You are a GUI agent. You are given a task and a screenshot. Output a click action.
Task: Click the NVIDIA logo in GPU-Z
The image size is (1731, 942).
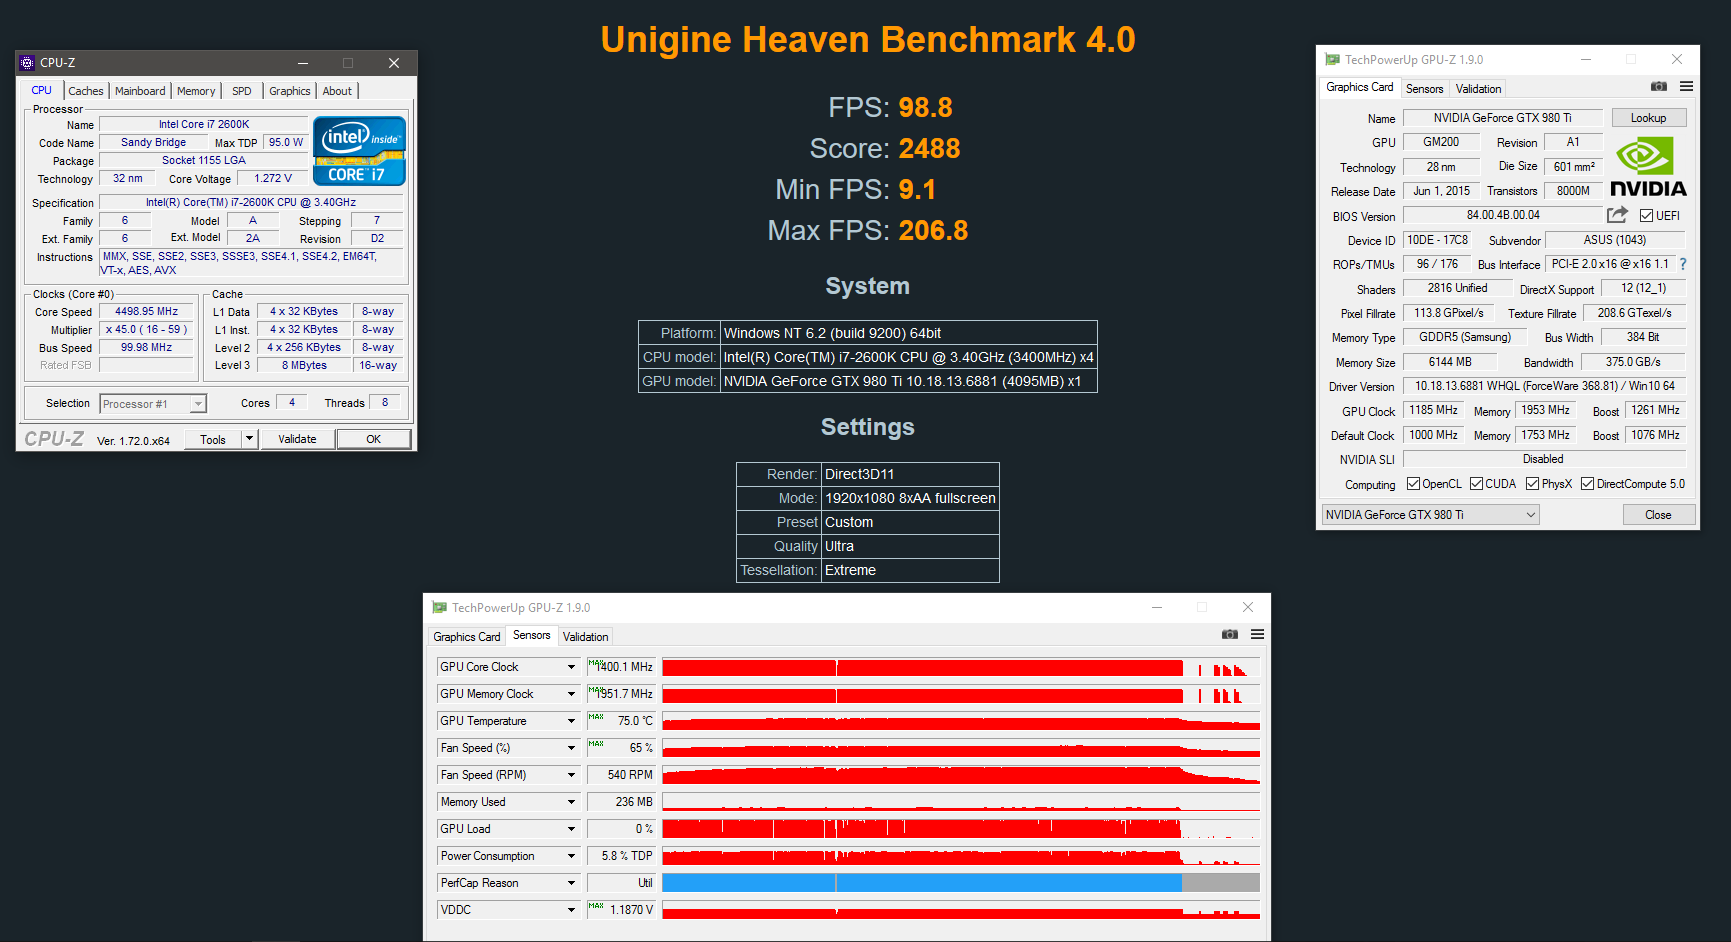coord(1648,167)
